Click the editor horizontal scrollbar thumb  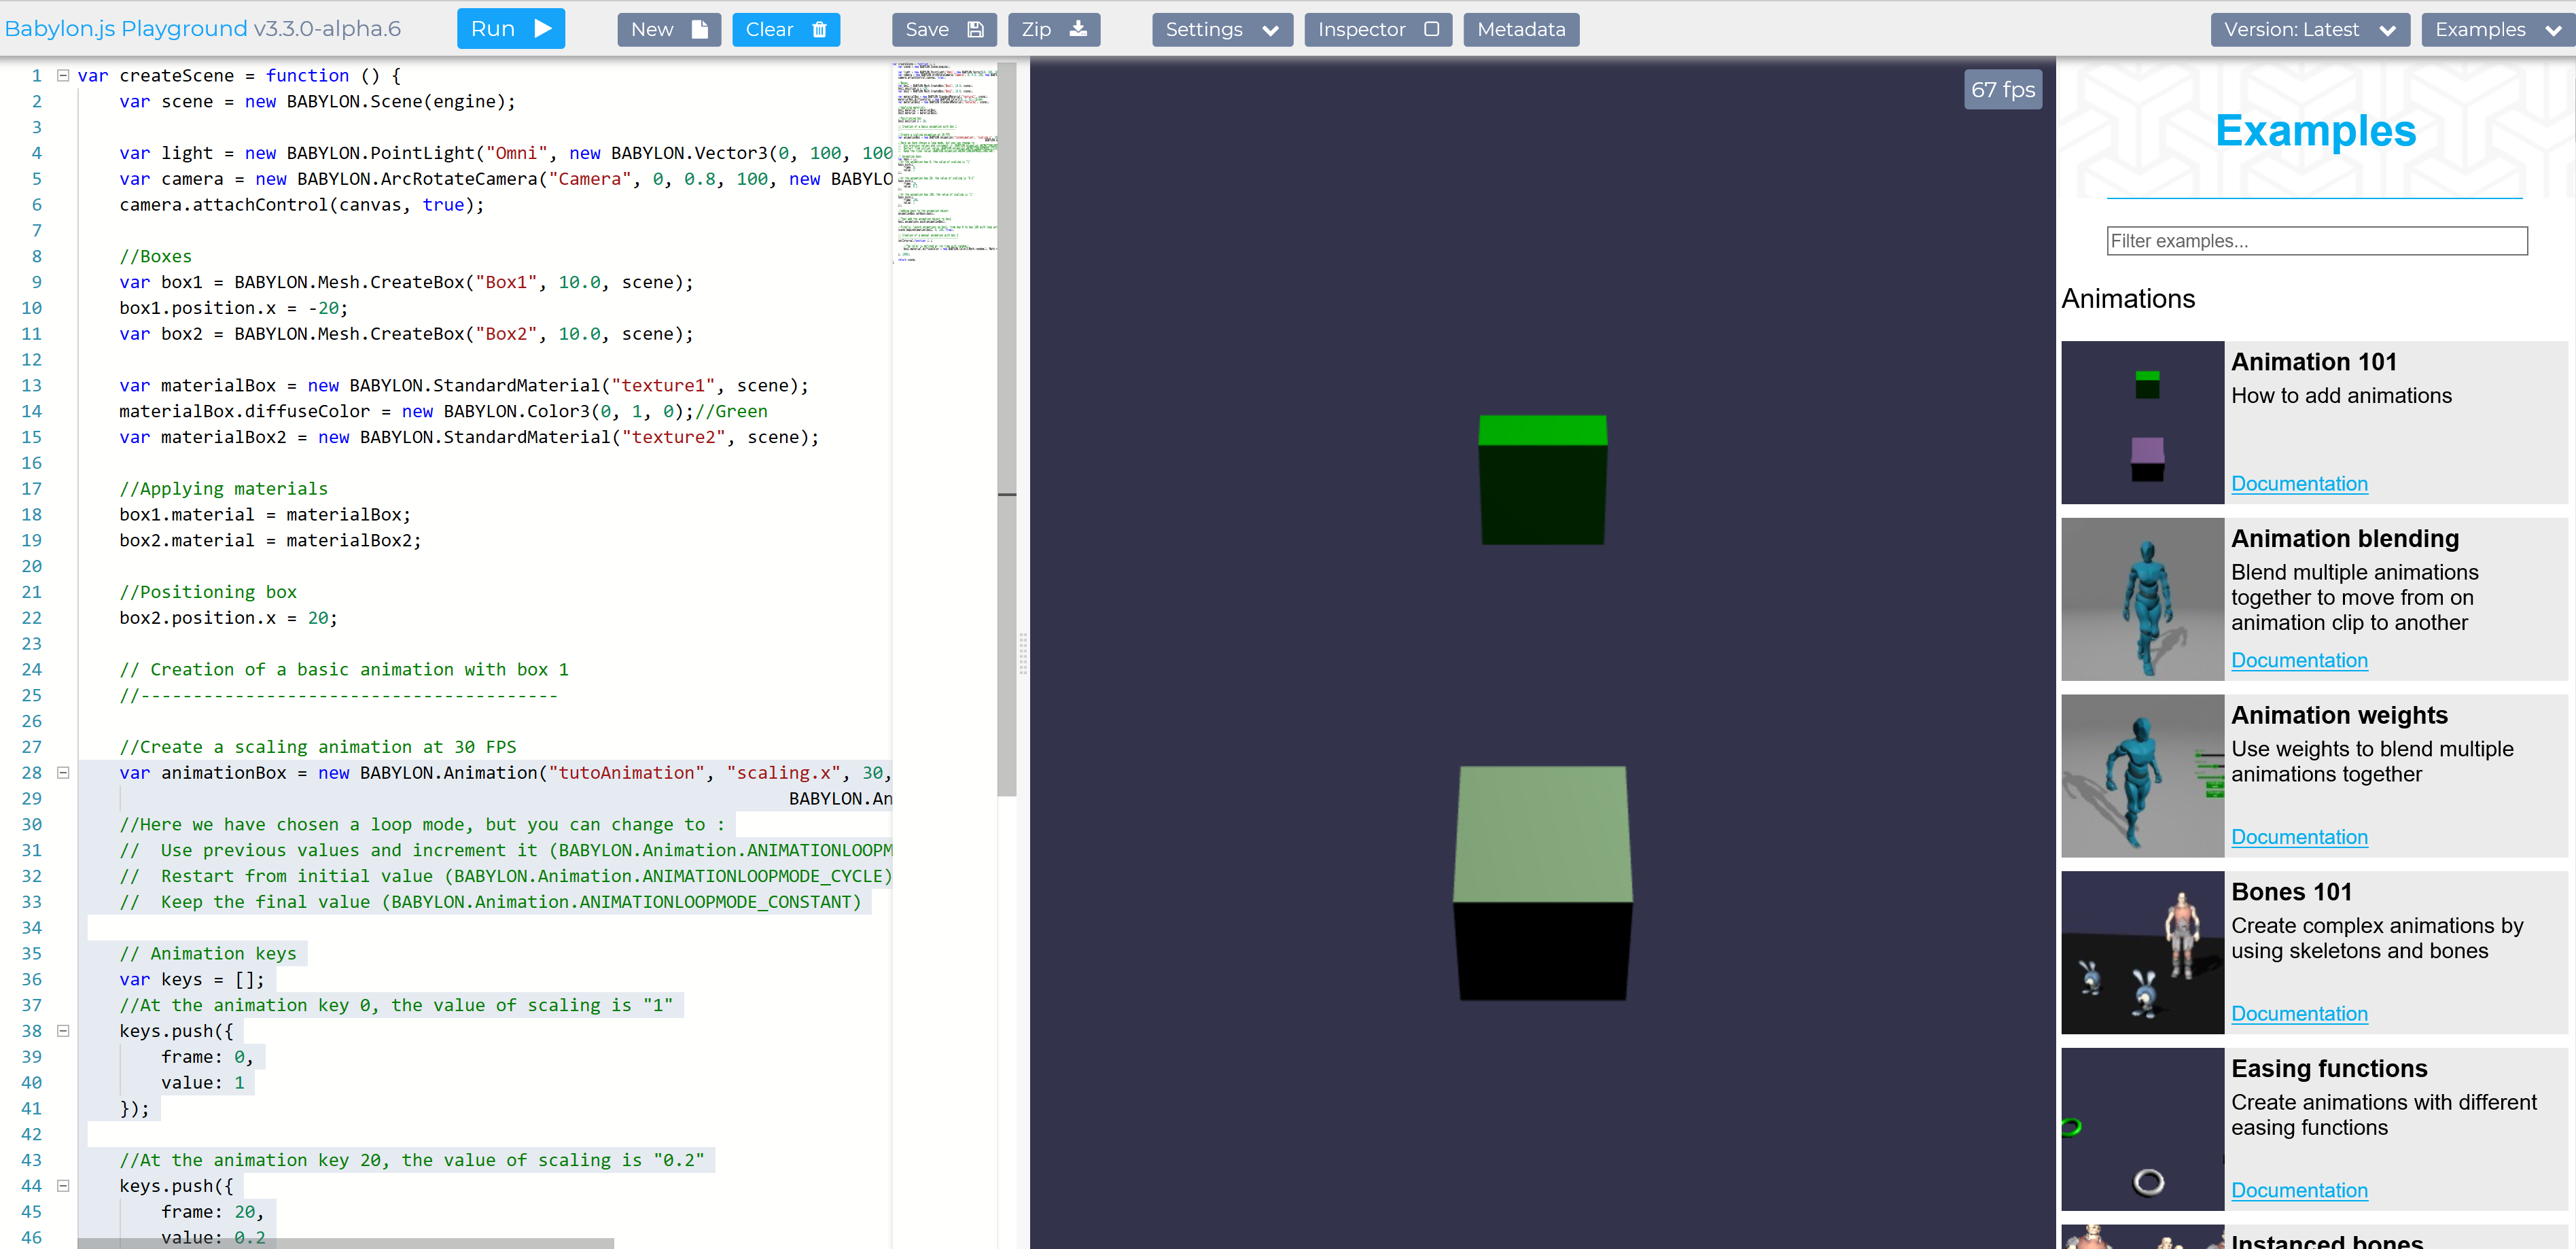click(x=346, y=1243)
